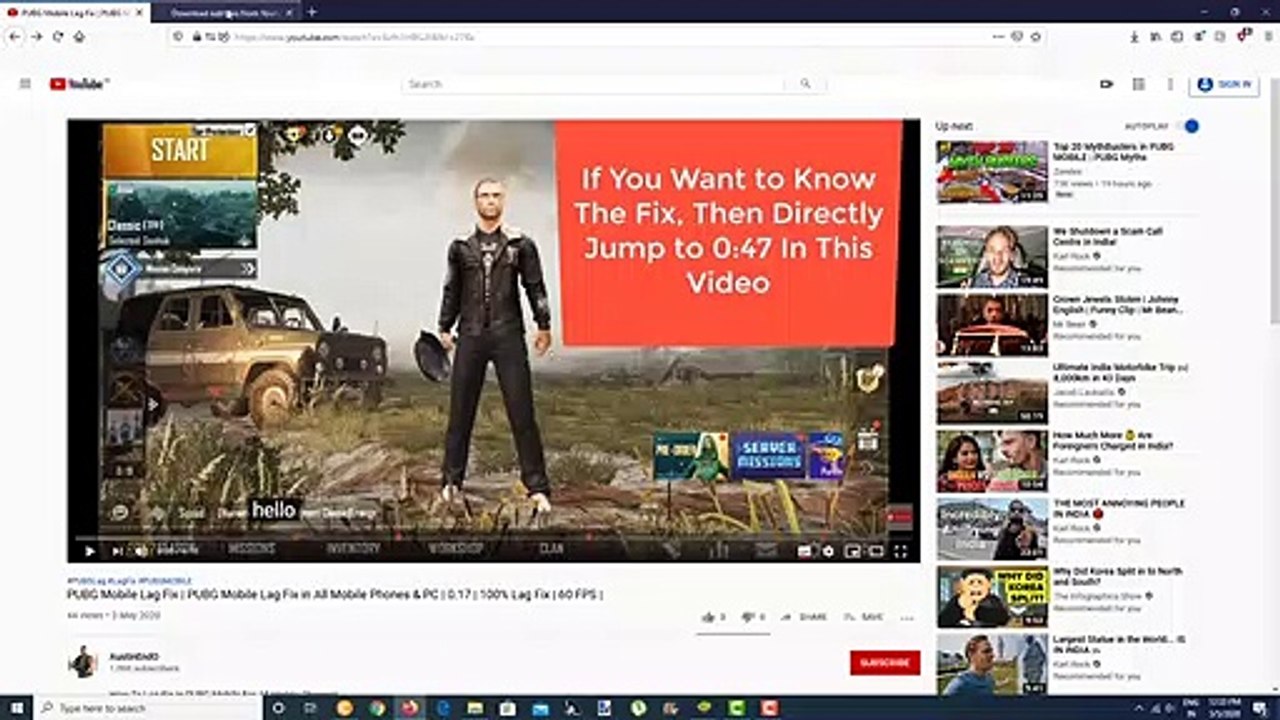This screenshot has height=720, width=1280.
Task: Switch to the second 'Download' browser tab
Action: tap(226, 13)
